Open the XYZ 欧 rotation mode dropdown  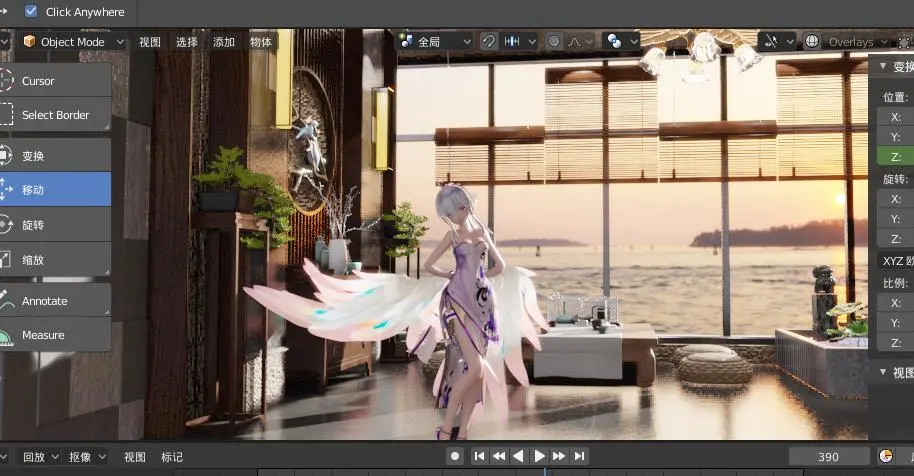tap(895, 260)
